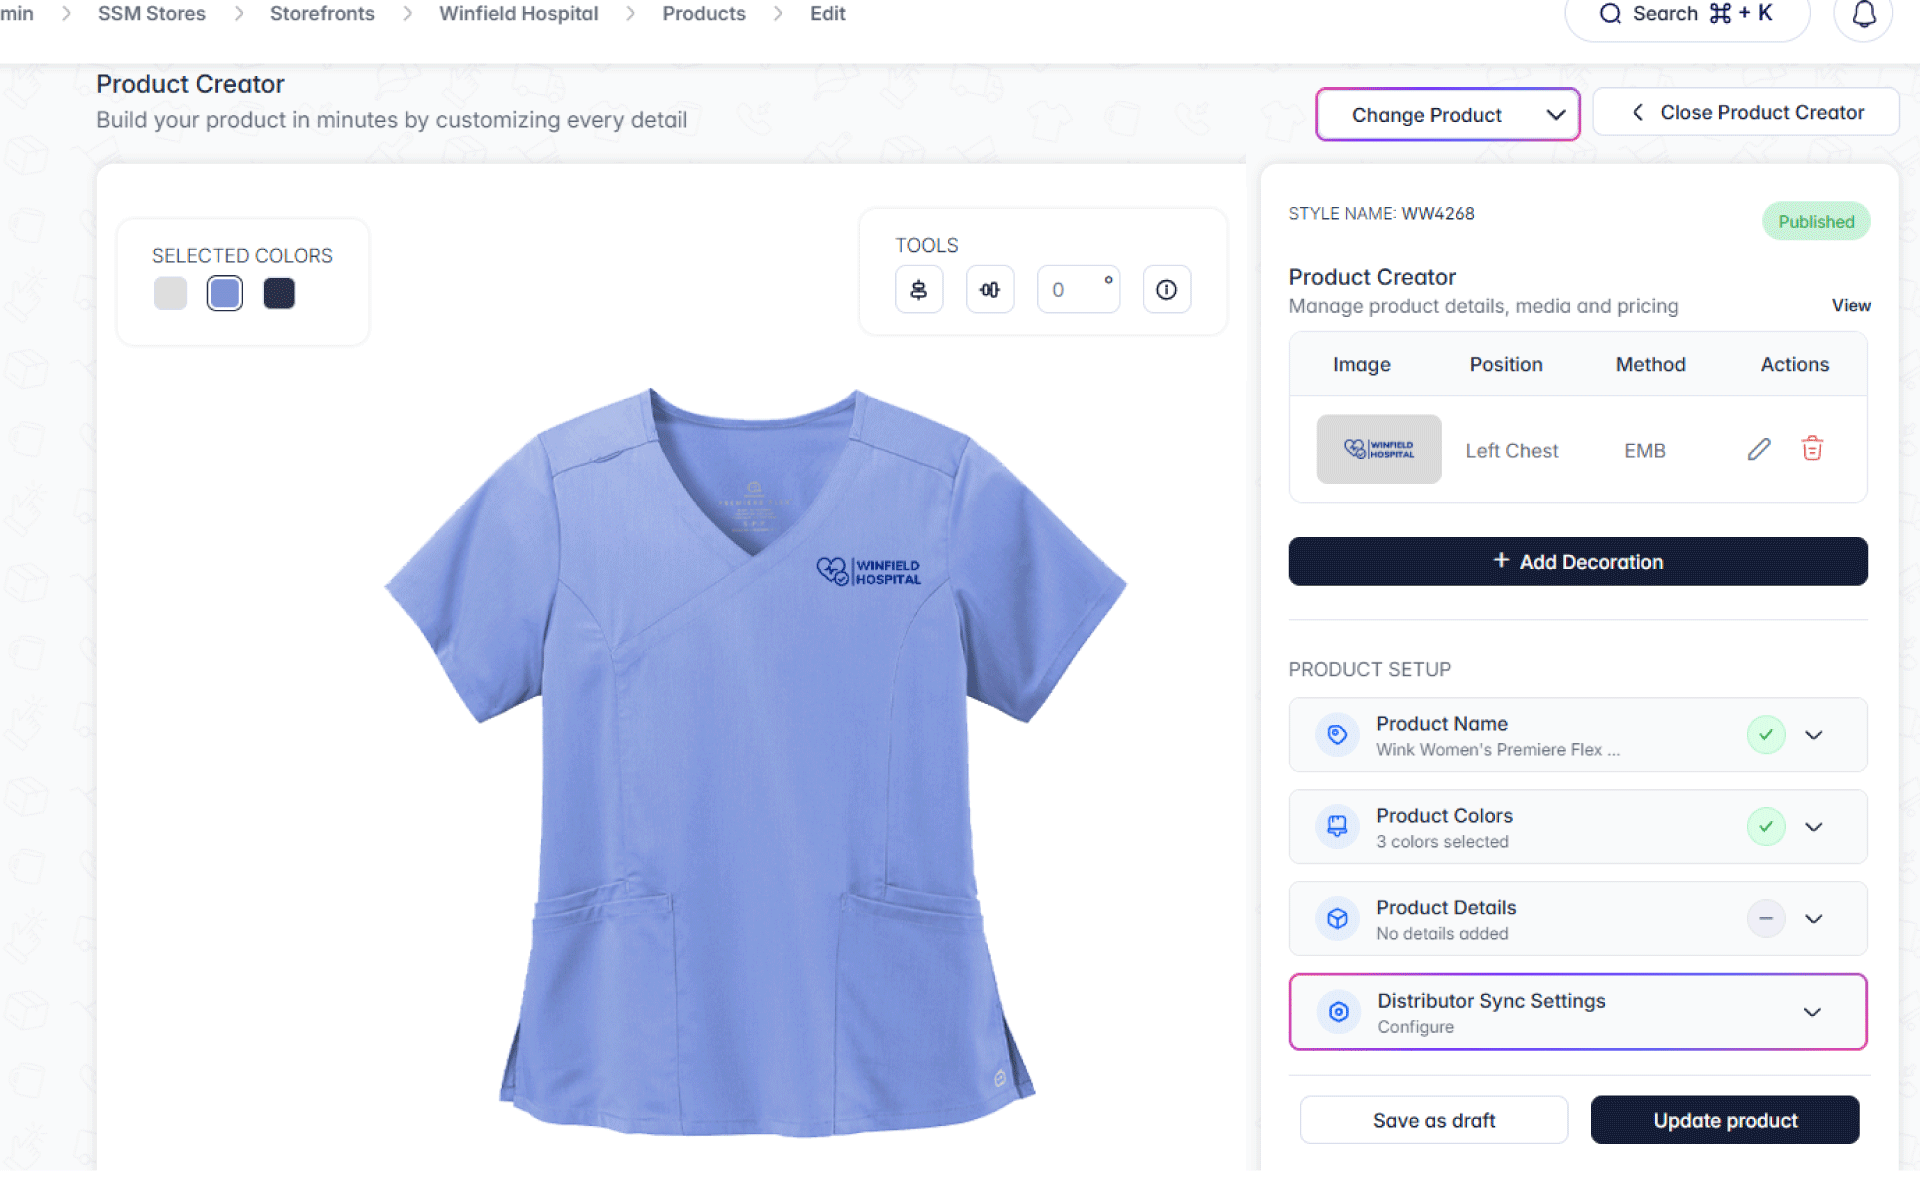Click the Winfield Hospital logo on the scrub
The image size is (1920, 1204).
coord(868,572)
